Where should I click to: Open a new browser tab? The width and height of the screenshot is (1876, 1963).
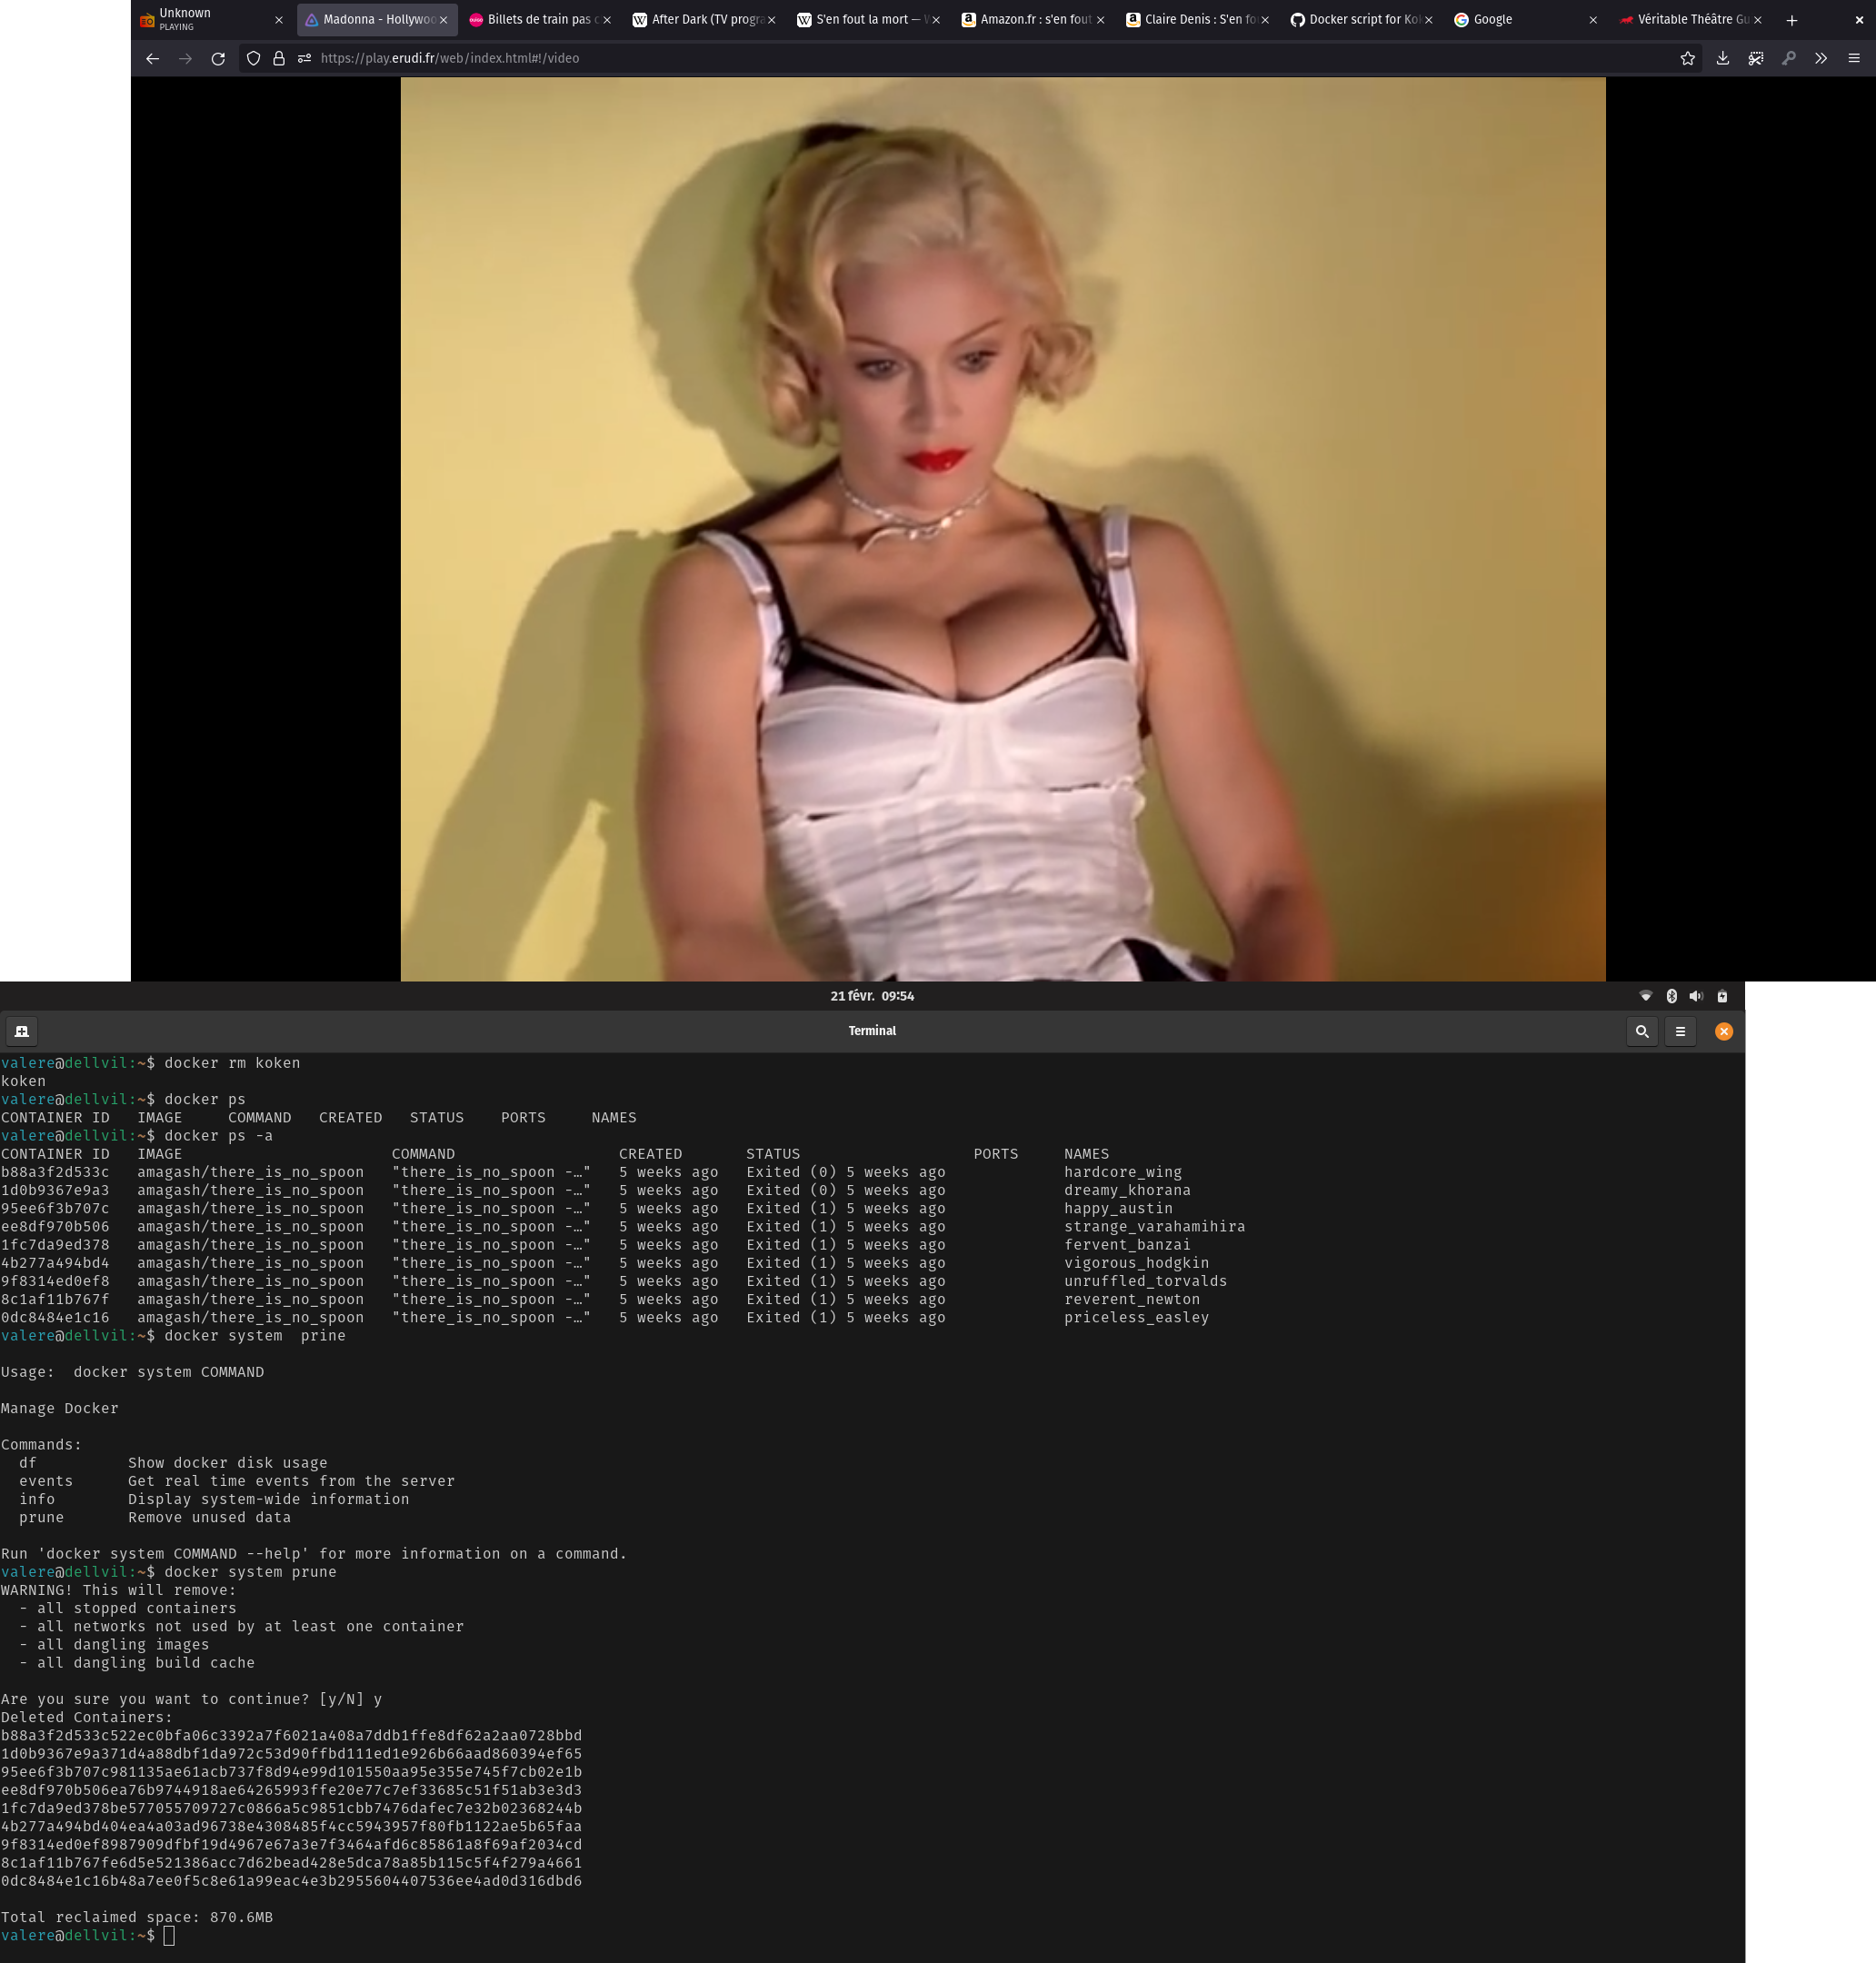click(x=1791, y=20)
